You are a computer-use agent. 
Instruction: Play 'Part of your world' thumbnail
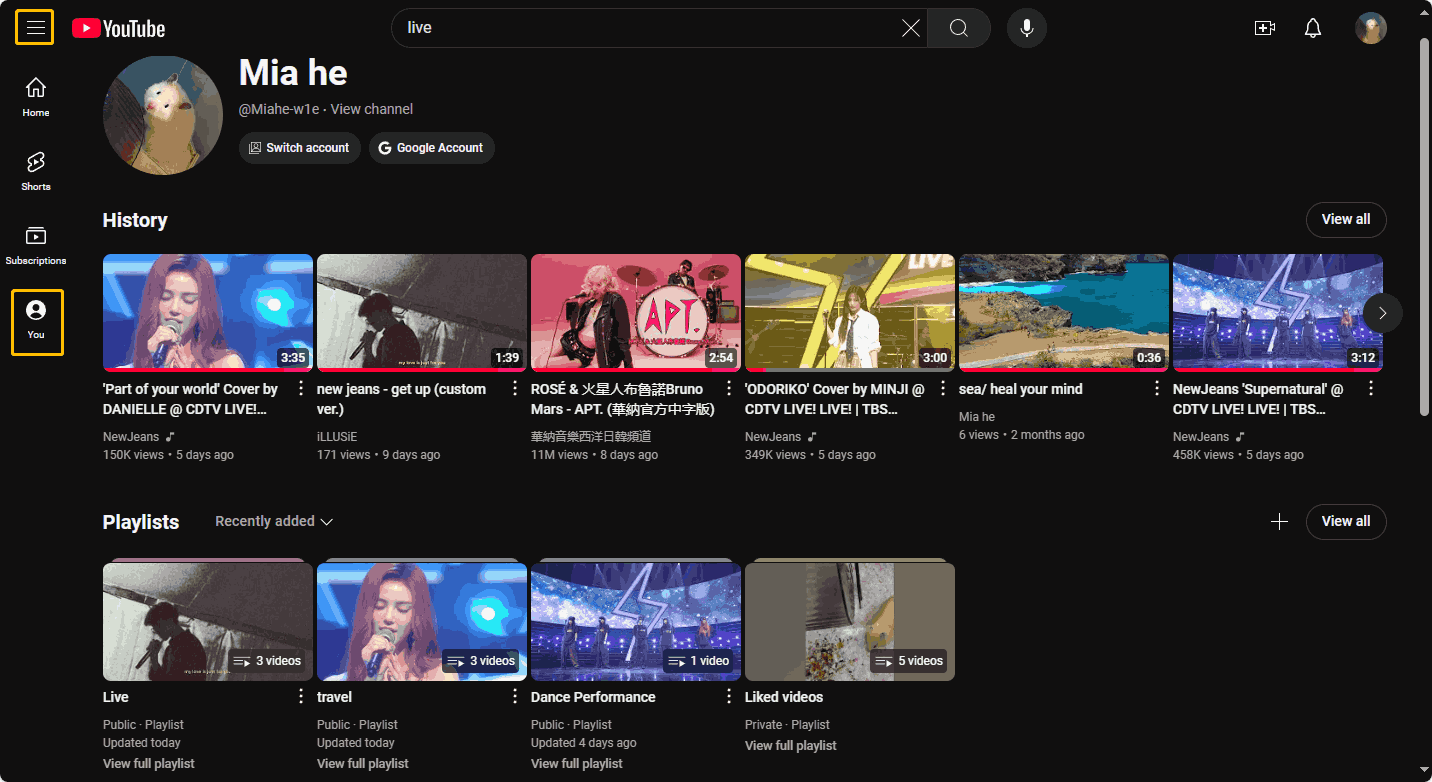208,313
